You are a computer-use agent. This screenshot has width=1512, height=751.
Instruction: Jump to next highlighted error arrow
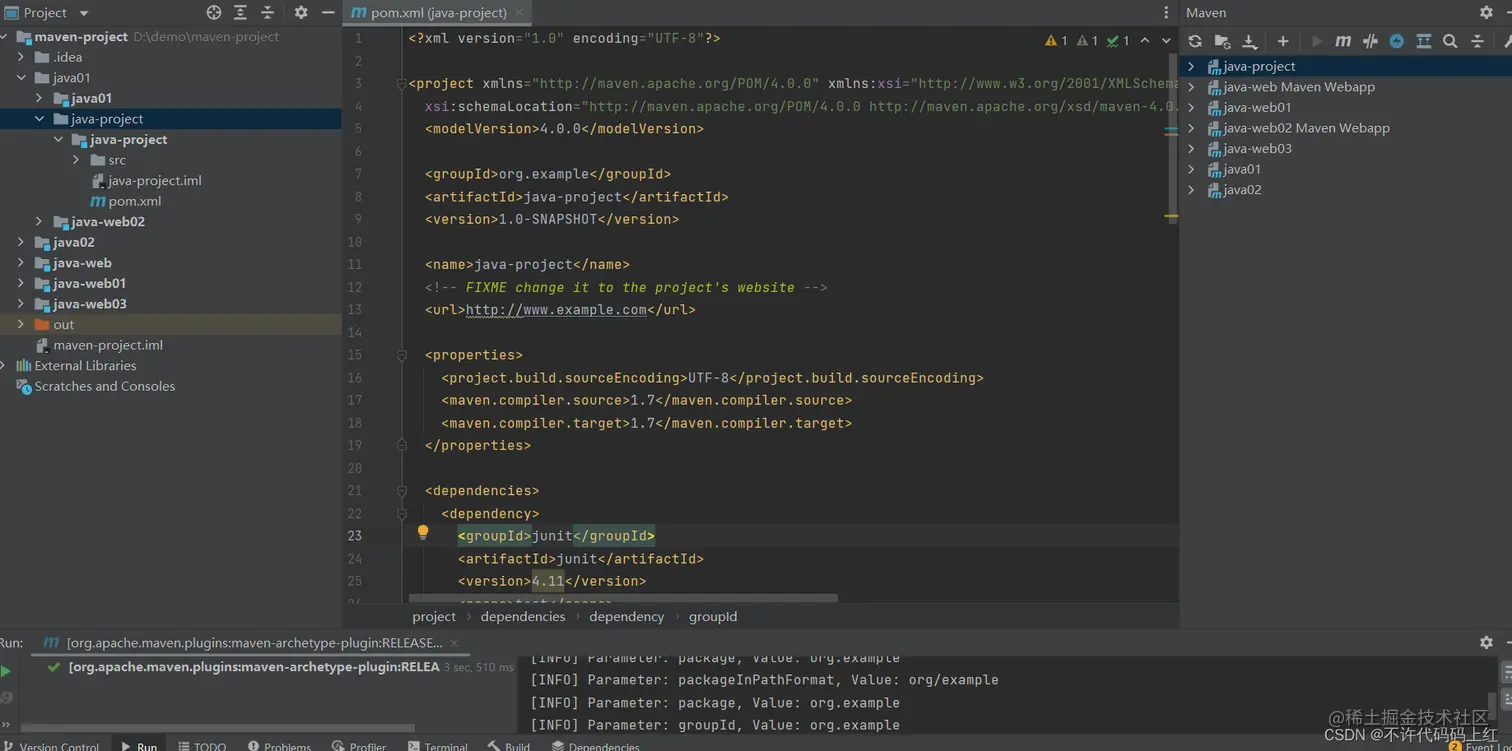click(x=1166, y=41)
